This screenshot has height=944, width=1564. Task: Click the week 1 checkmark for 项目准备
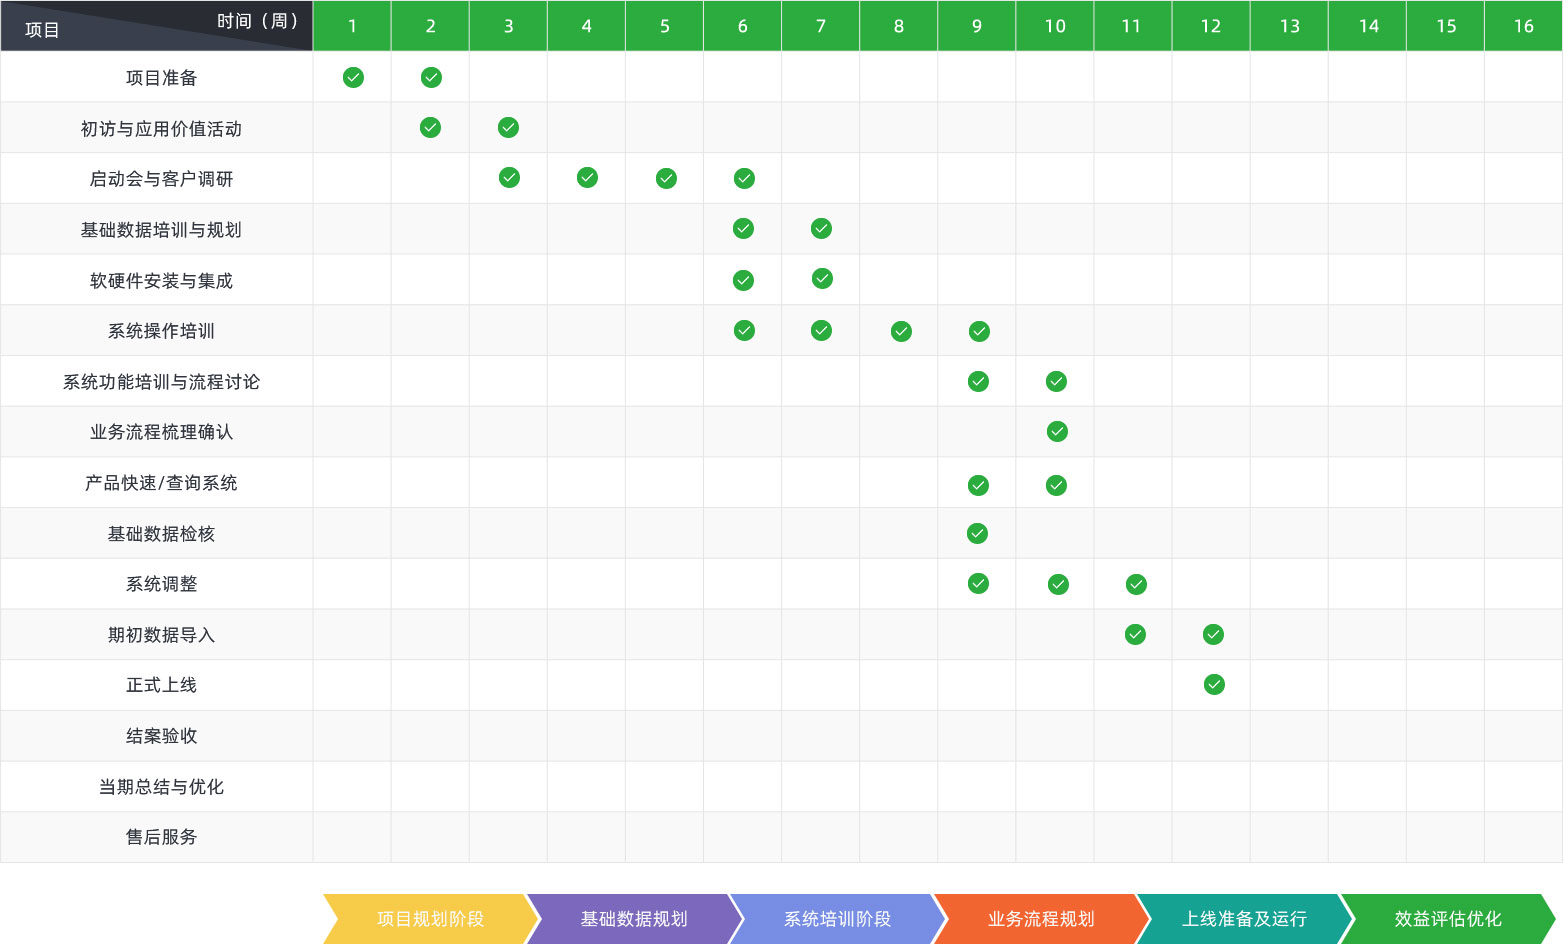353,78
